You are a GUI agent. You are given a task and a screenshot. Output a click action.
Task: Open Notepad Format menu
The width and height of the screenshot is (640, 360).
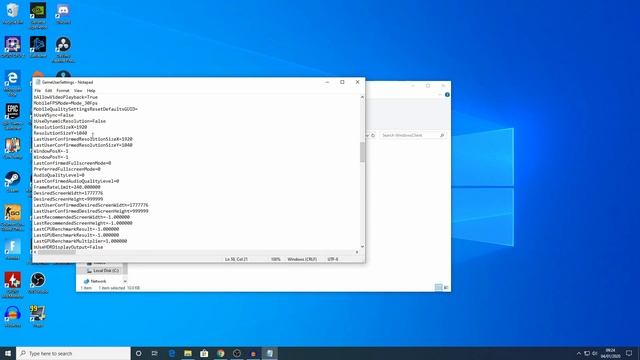[x=62, y=91]
